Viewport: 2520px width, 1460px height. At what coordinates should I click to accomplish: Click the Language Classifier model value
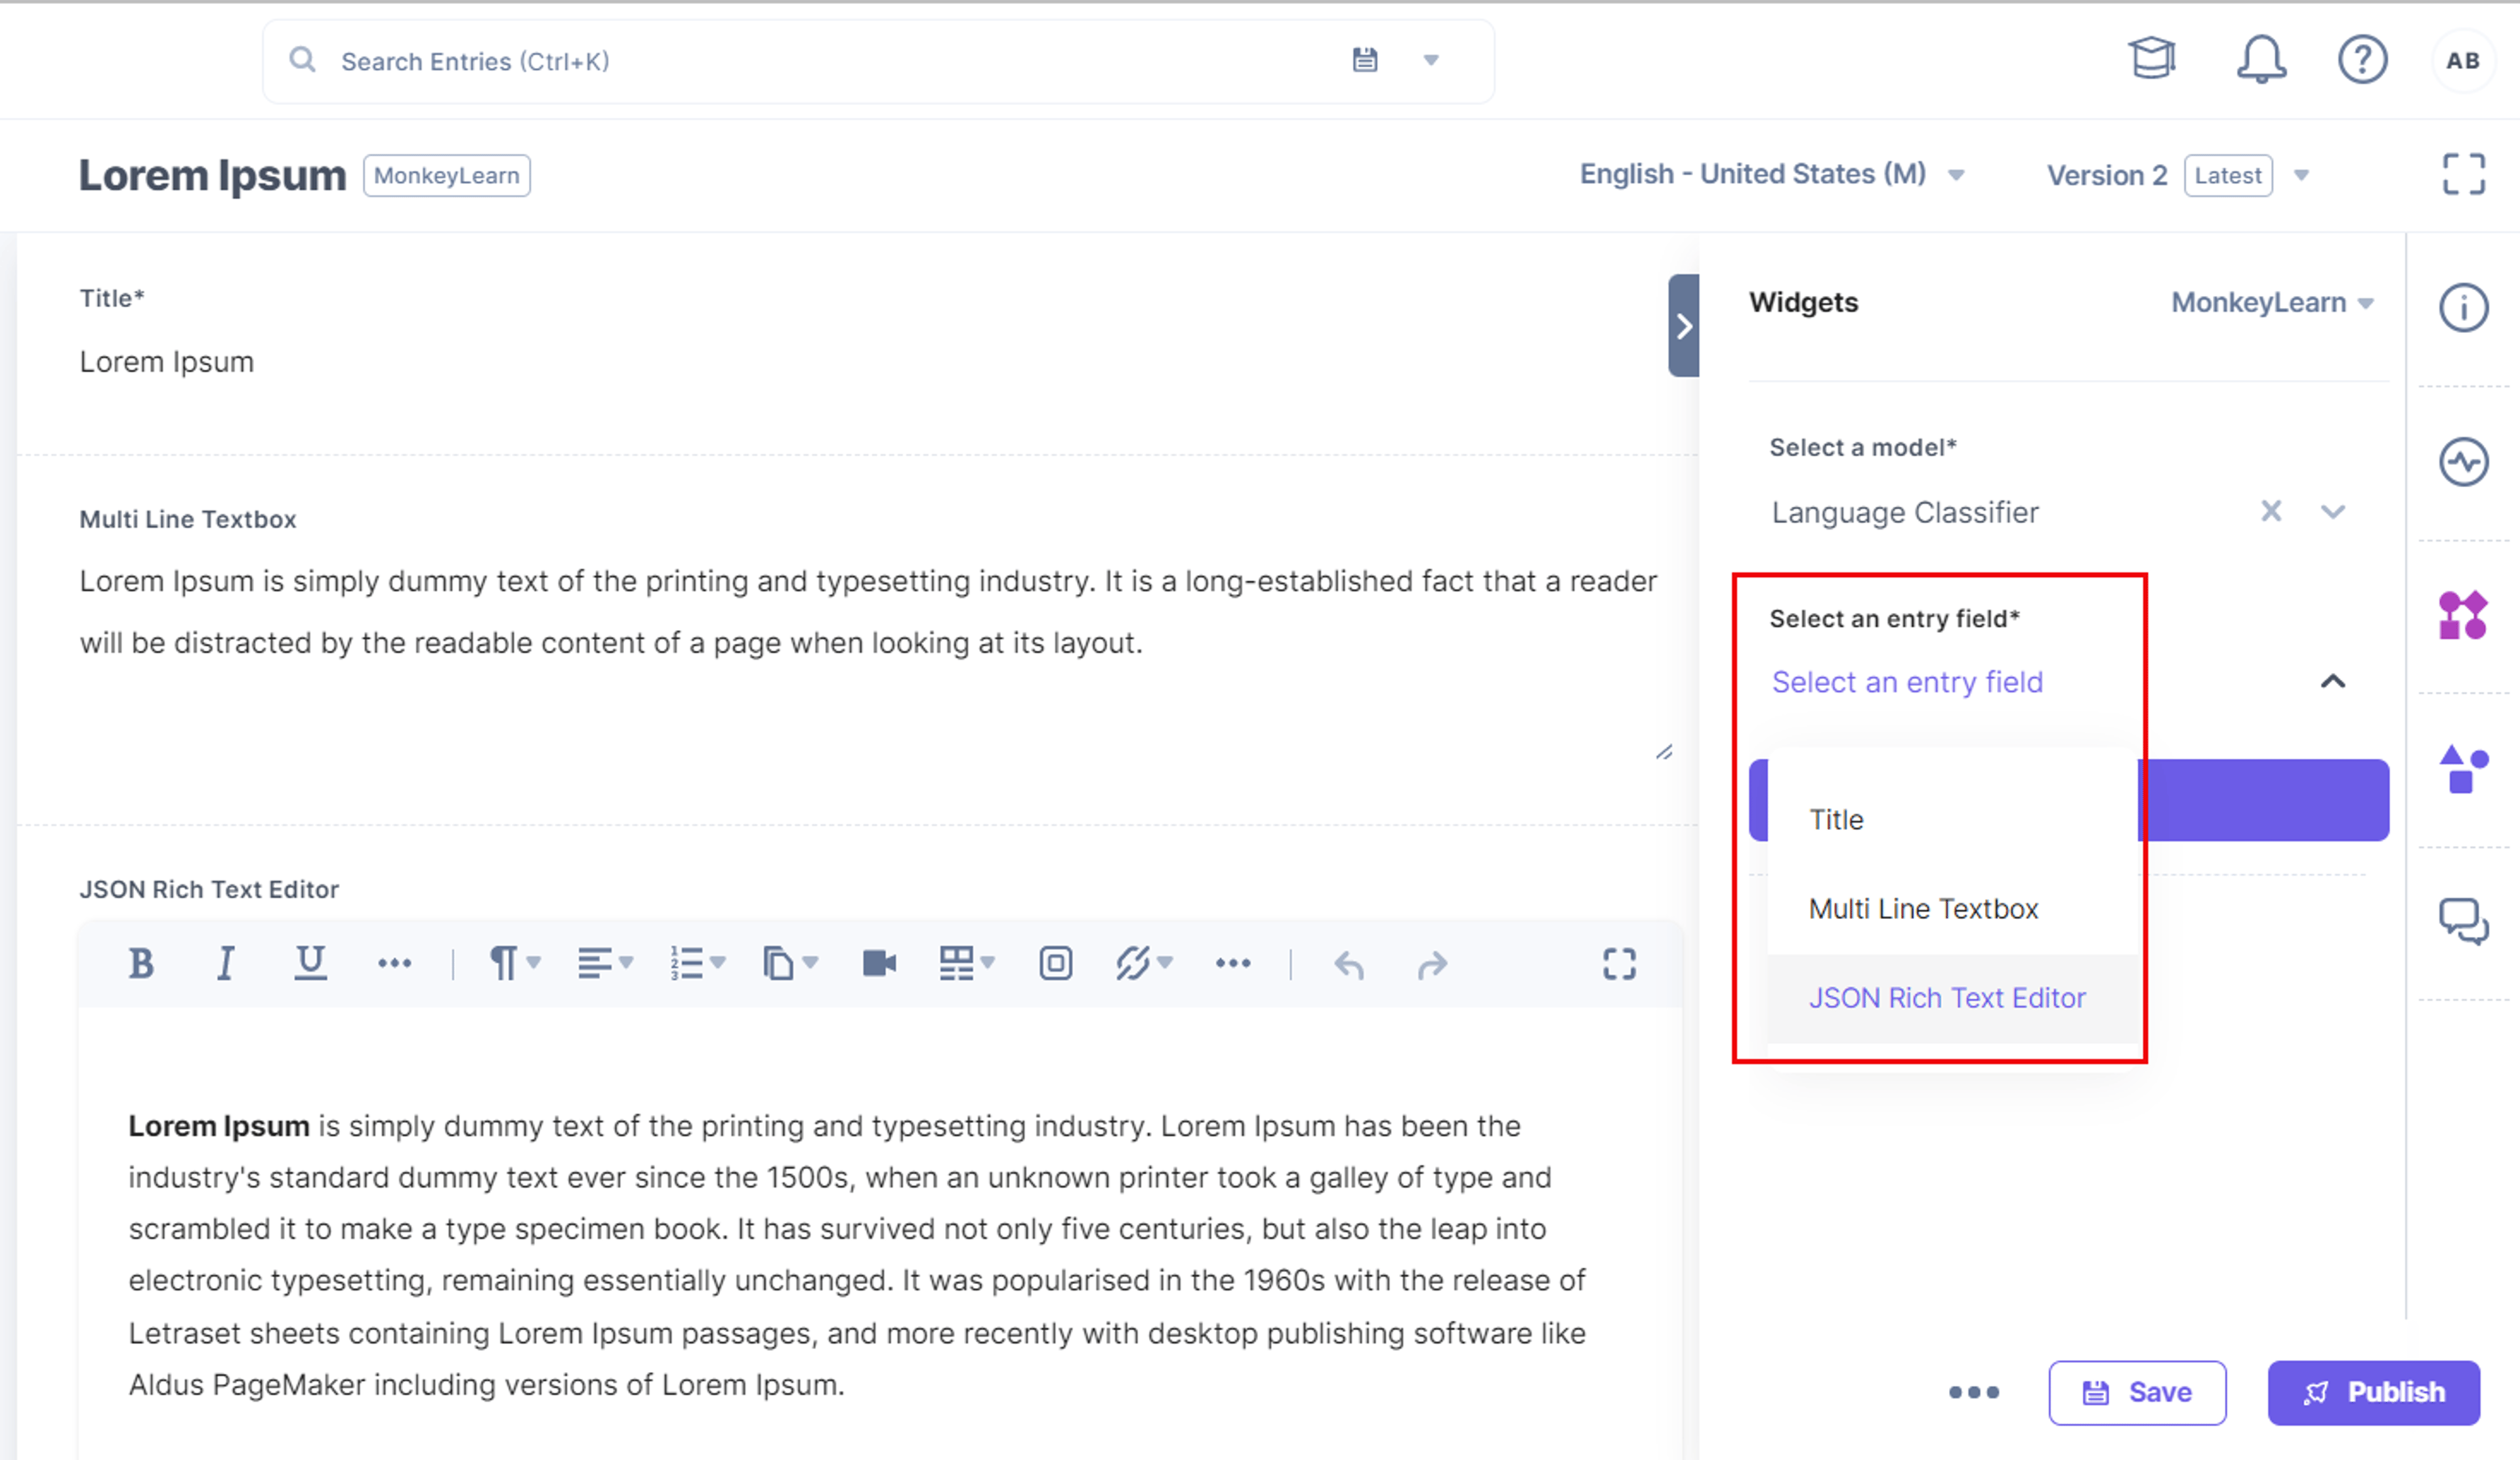pyautogui.click(x=1904, y=512)
